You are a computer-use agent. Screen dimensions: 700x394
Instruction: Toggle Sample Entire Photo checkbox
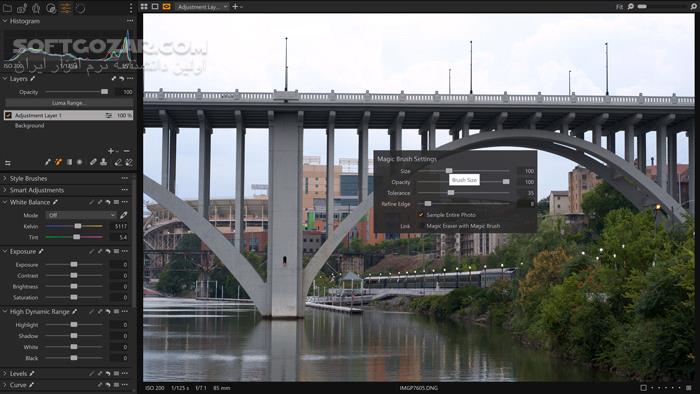[421, 215]
